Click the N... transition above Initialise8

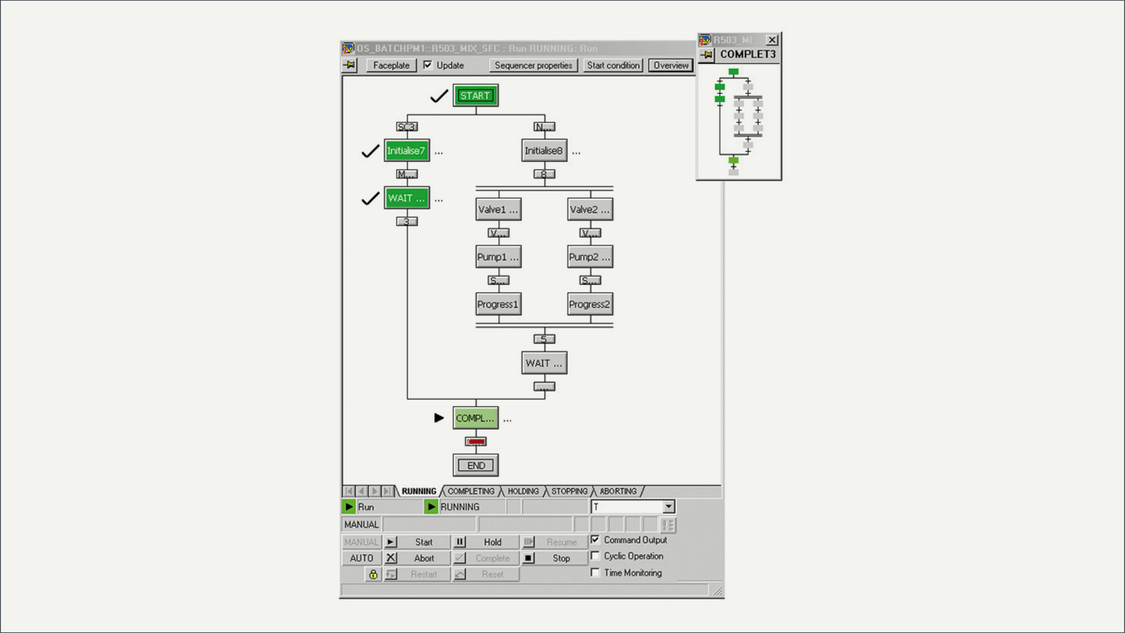[x=545, y=126]
